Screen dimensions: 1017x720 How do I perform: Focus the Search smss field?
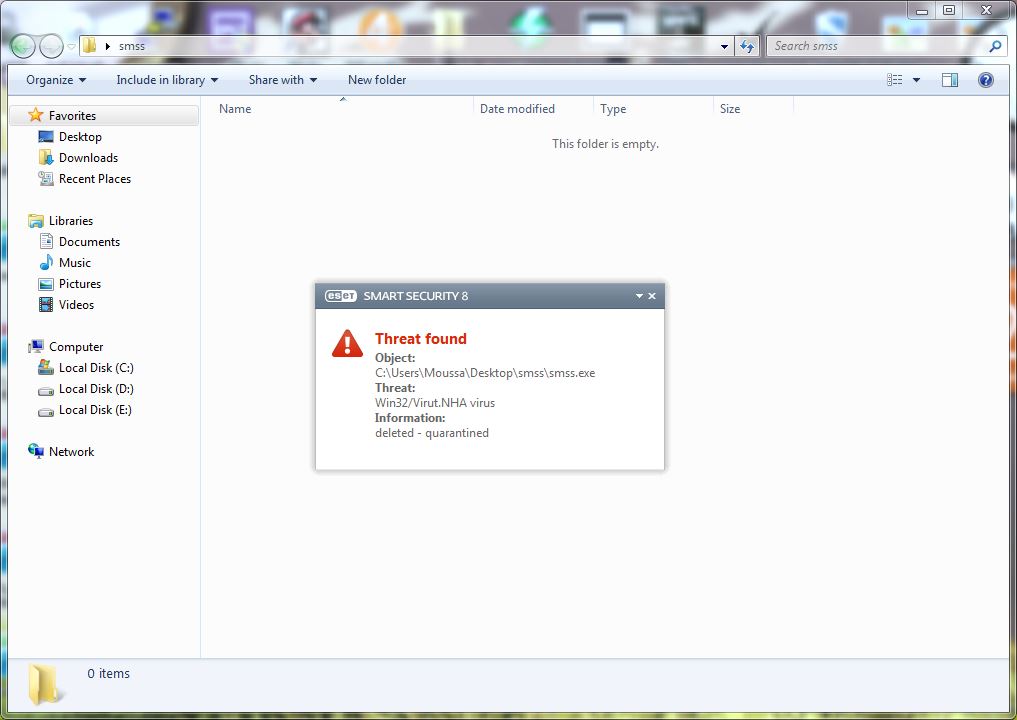click(x=879, y=46)
